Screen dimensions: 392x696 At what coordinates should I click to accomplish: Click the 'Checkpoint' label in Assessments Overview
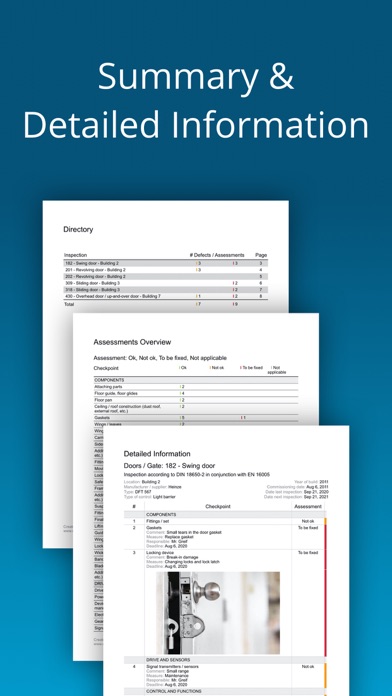[106, 368]
